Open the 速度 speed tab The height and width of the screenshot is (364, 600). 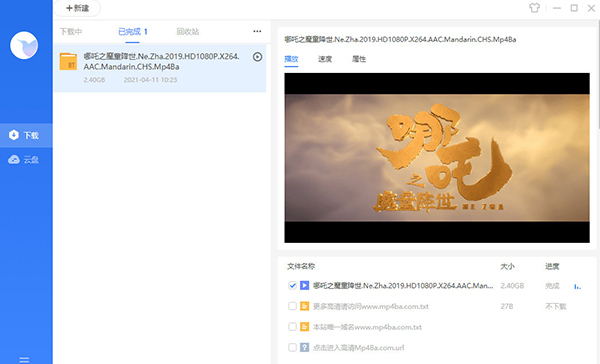[x=325, y=59]
